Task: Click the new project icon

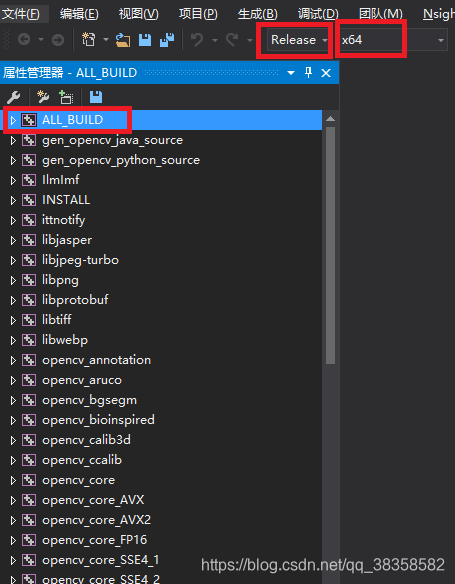Action: [89, 39]
